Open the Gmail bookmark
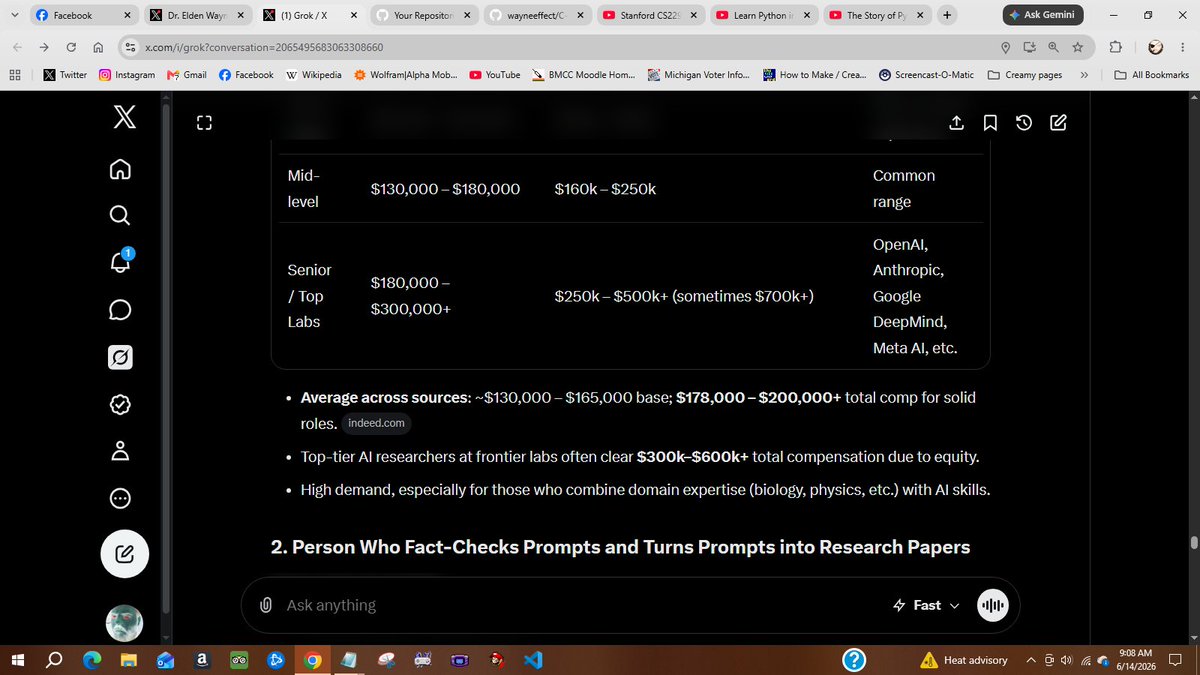The width and height of the screenshot is (1200, 675). pos(187,75)
